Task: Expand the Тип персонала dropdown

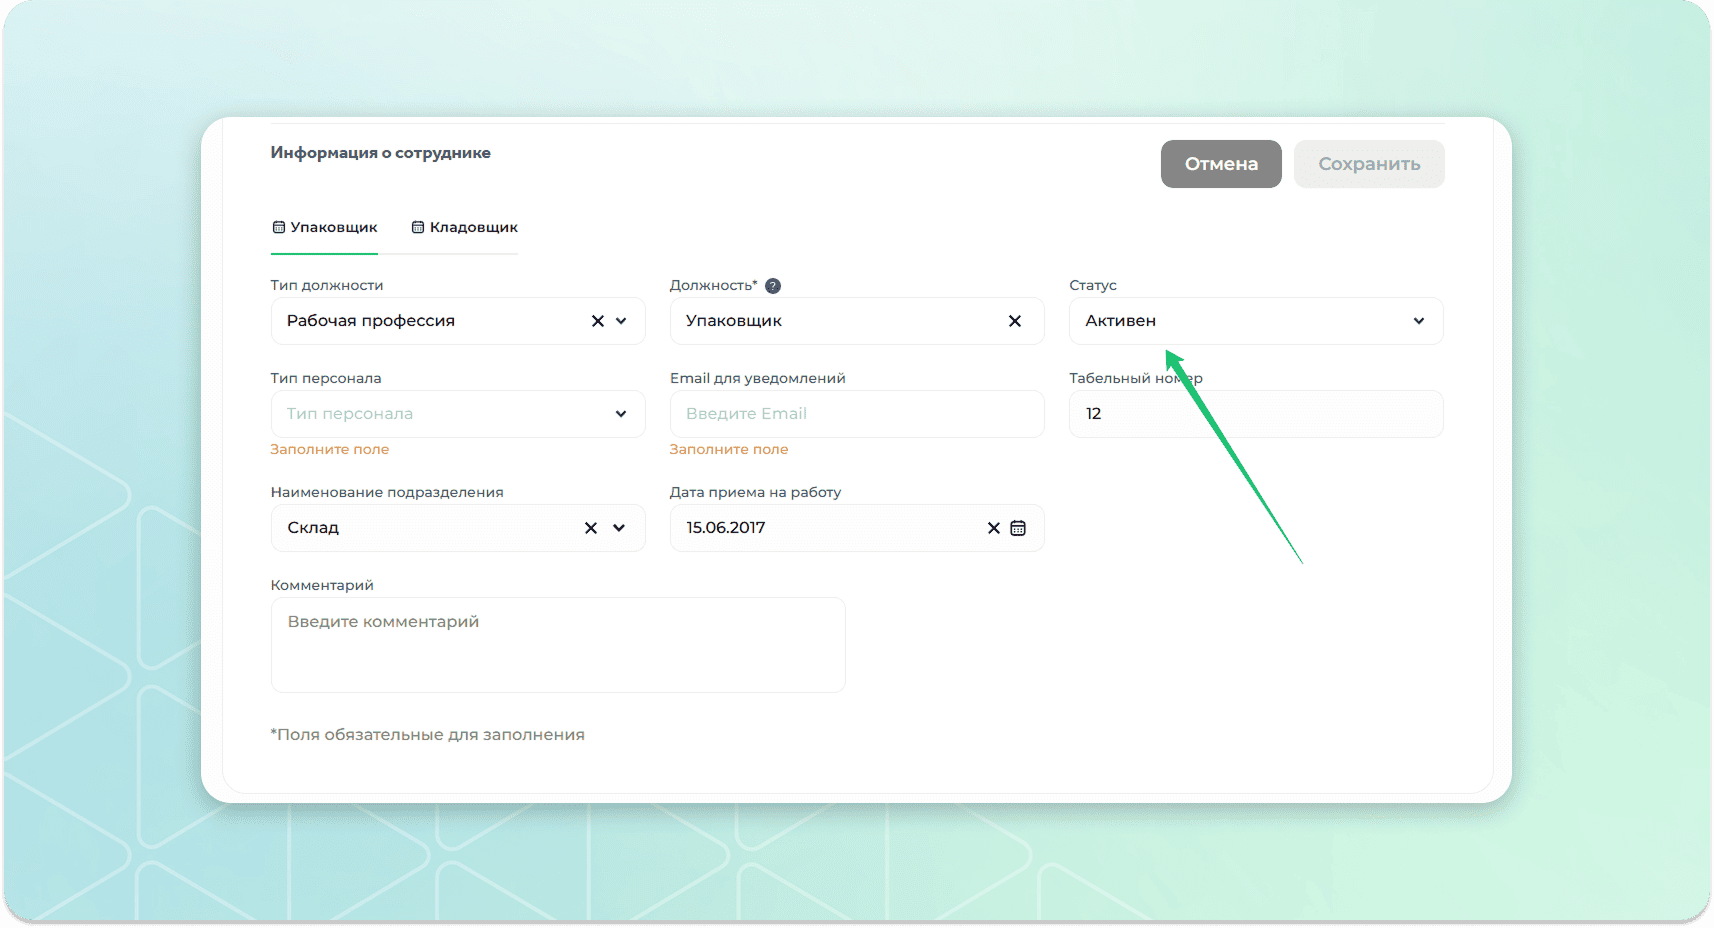Action: pyautogui.click(x=620, y=414)
